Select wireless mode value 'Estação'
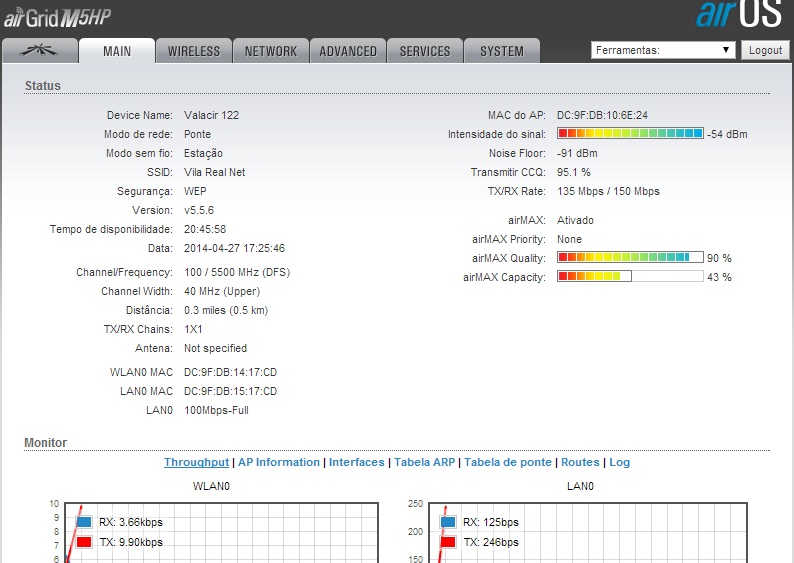 [203, 153]
